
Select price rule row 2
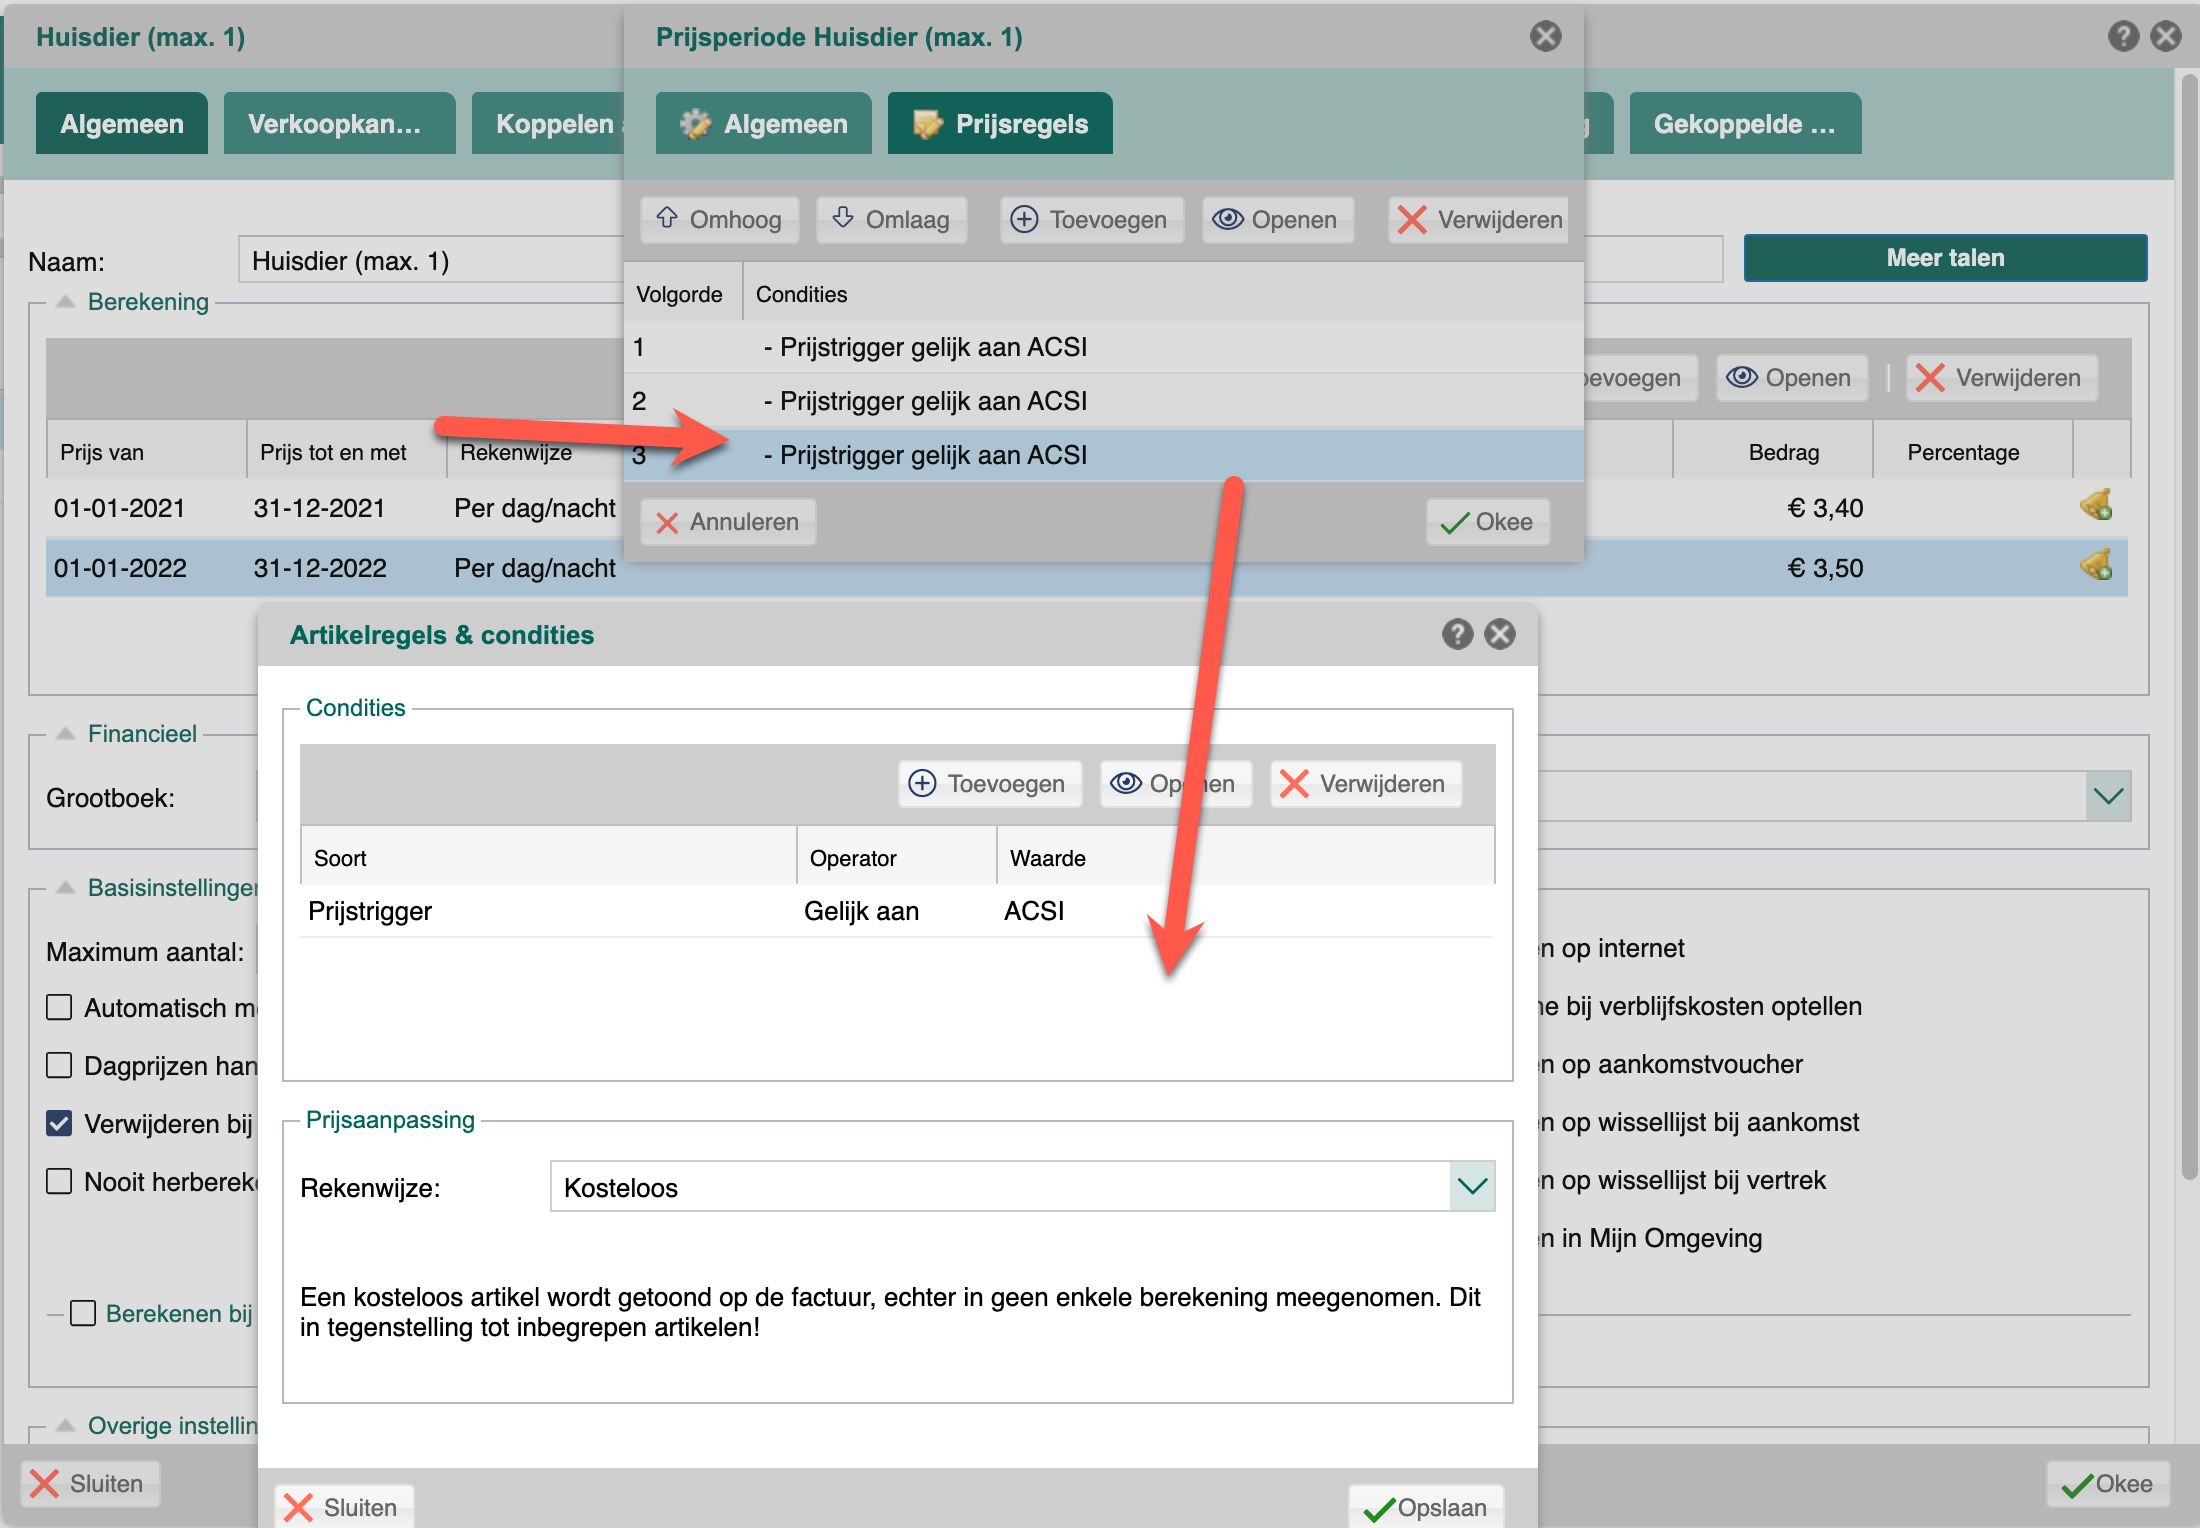(1104, 401)
